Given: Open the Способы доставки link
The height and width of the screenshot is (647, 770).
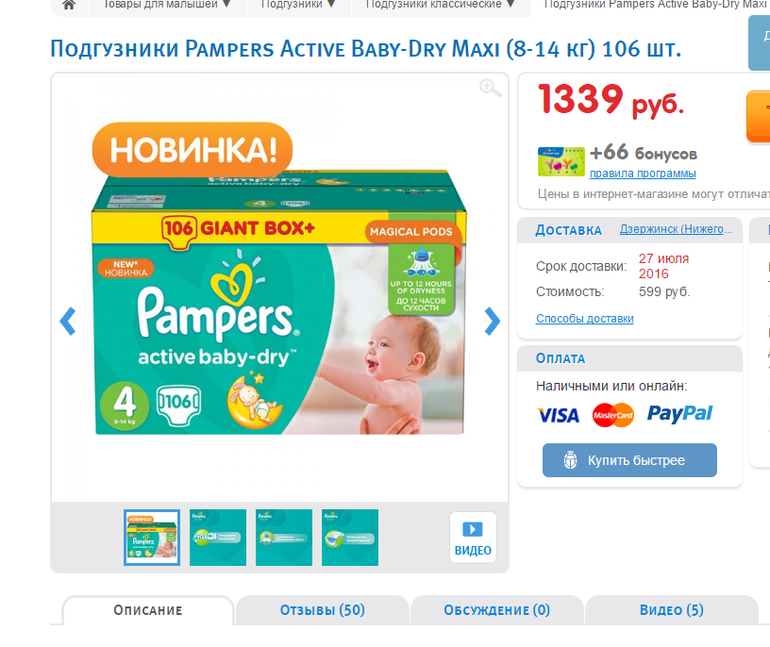Looking at the screenshot, I should click(x=585, y=319).
